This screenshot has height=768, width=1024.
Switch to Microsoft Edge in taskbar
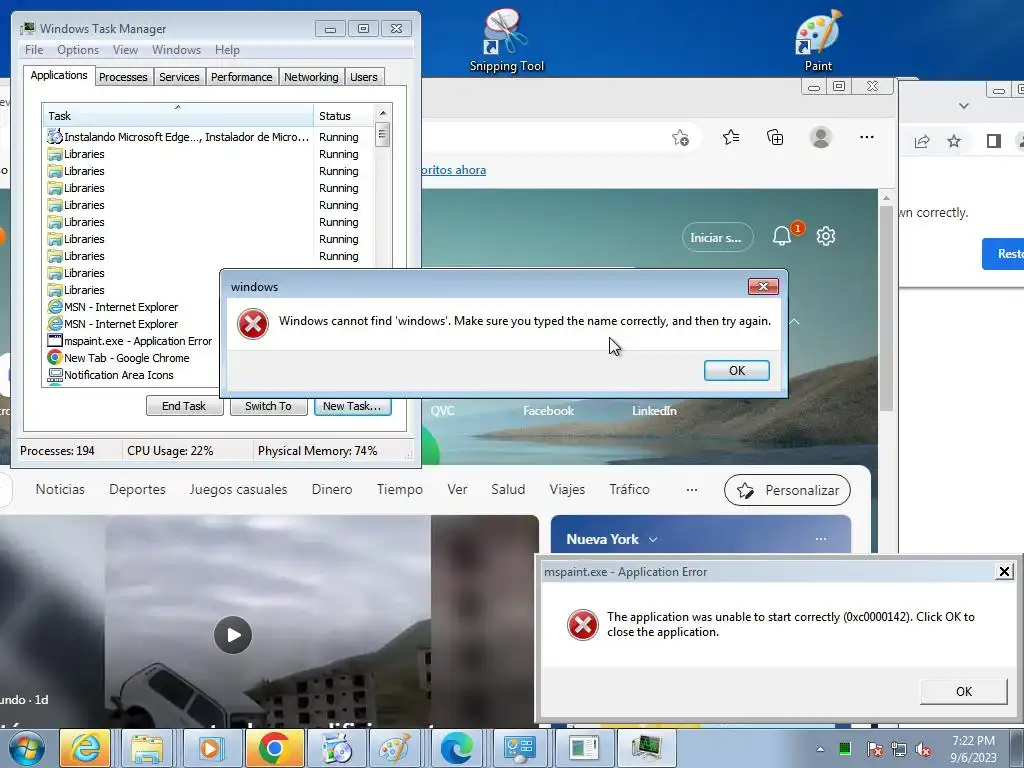click(456, 748)
